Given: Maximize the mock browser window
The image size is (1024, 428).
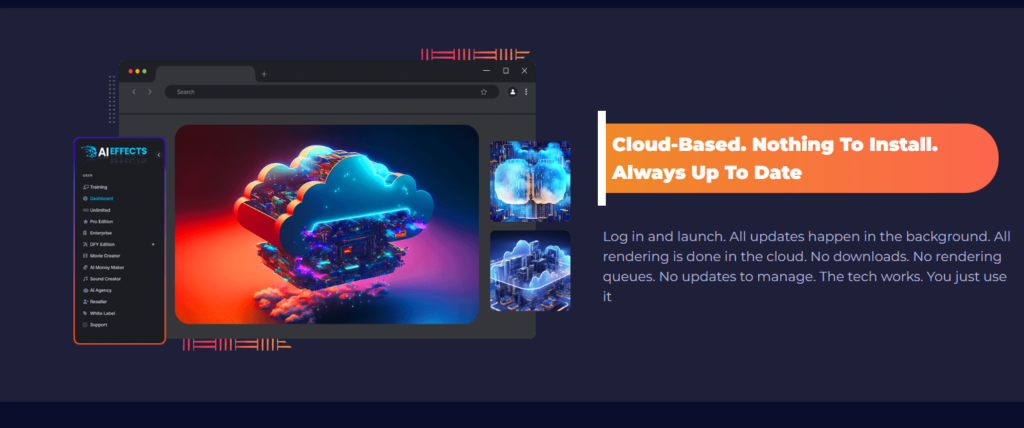Looking at the screenshot, I should tap(505, 71).
